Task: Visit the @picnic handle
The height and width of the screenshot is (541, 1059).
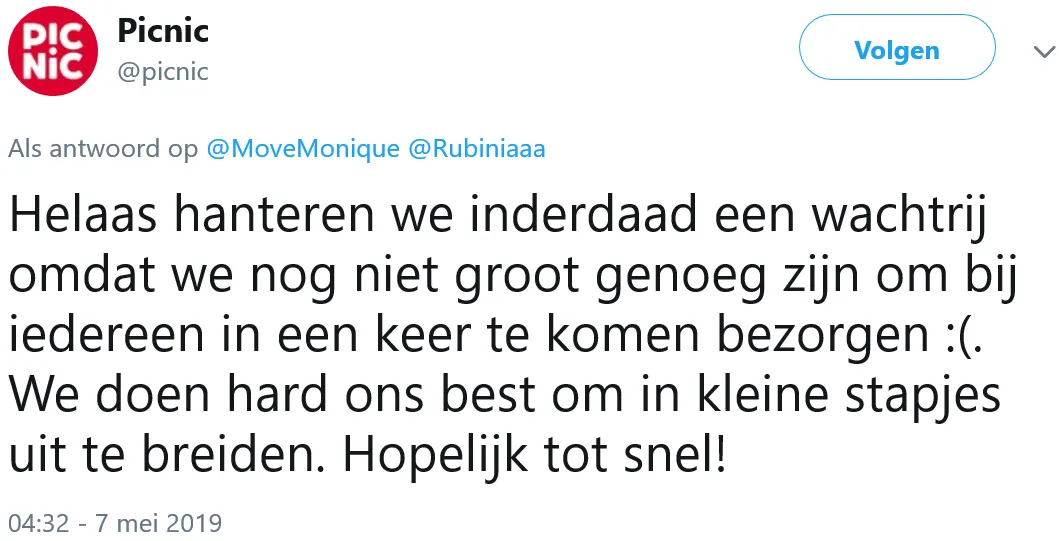Action: [163, 71]
